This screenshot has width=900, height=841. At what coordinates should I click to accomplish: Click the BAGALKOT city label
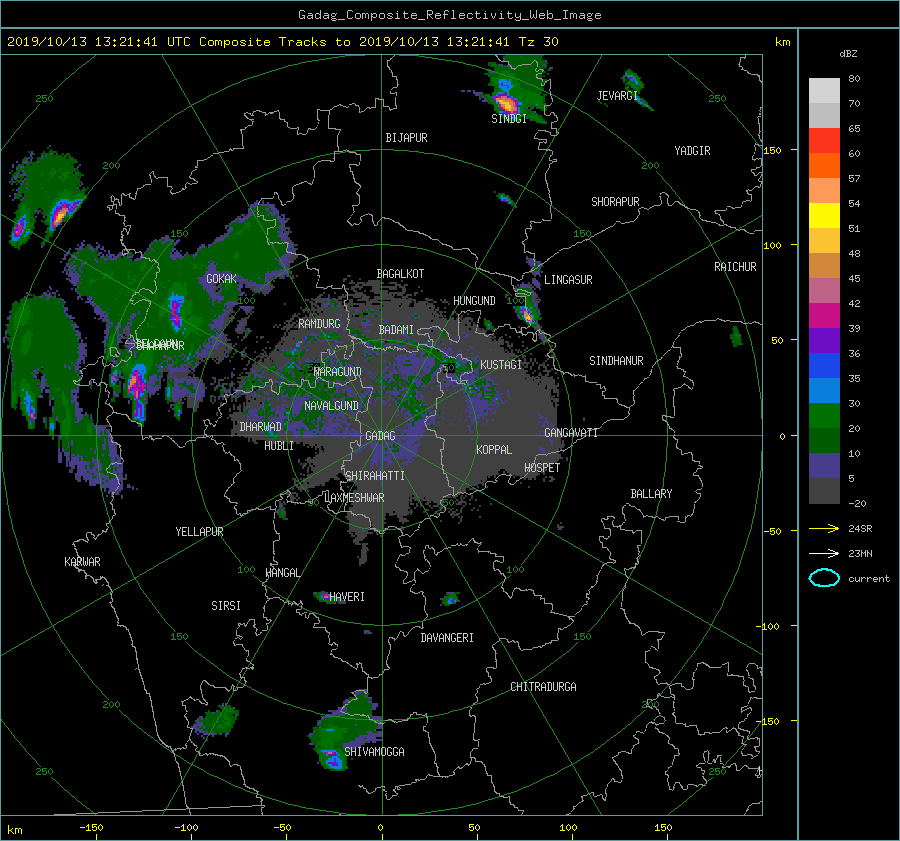[400, 274]
